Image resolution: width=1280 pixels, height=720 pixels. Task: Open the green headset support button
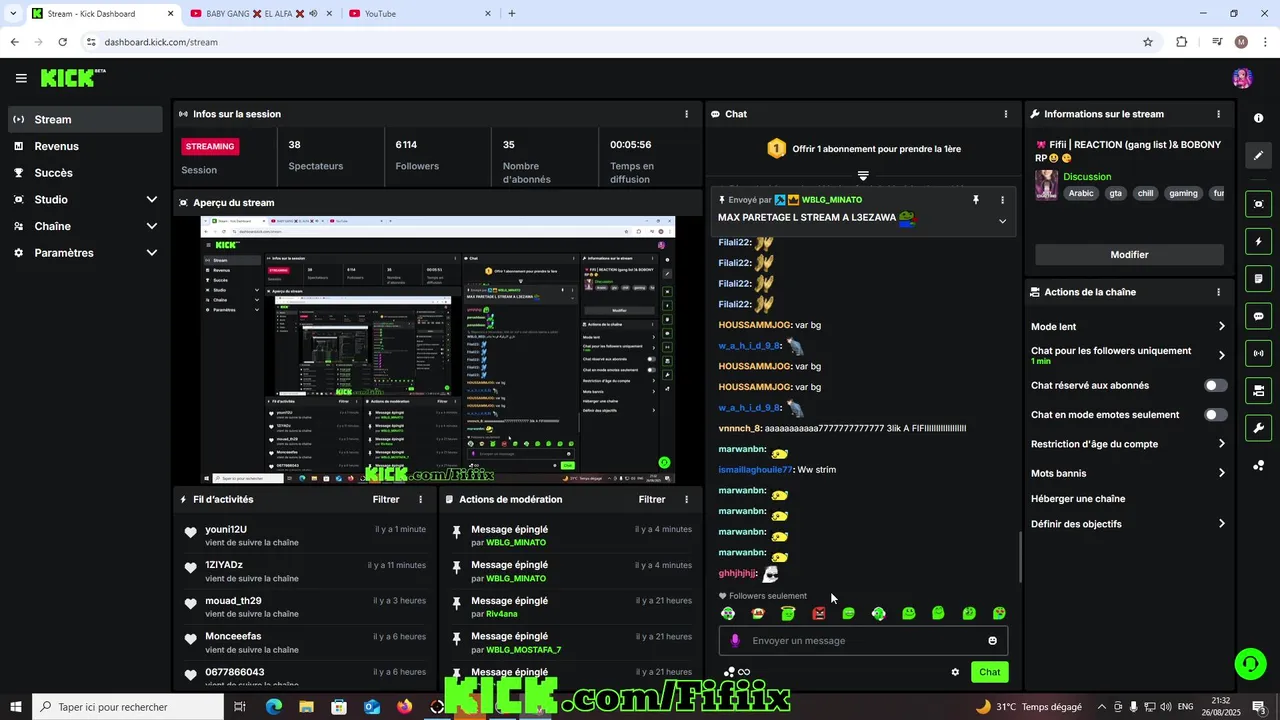tap(1249, 663)
